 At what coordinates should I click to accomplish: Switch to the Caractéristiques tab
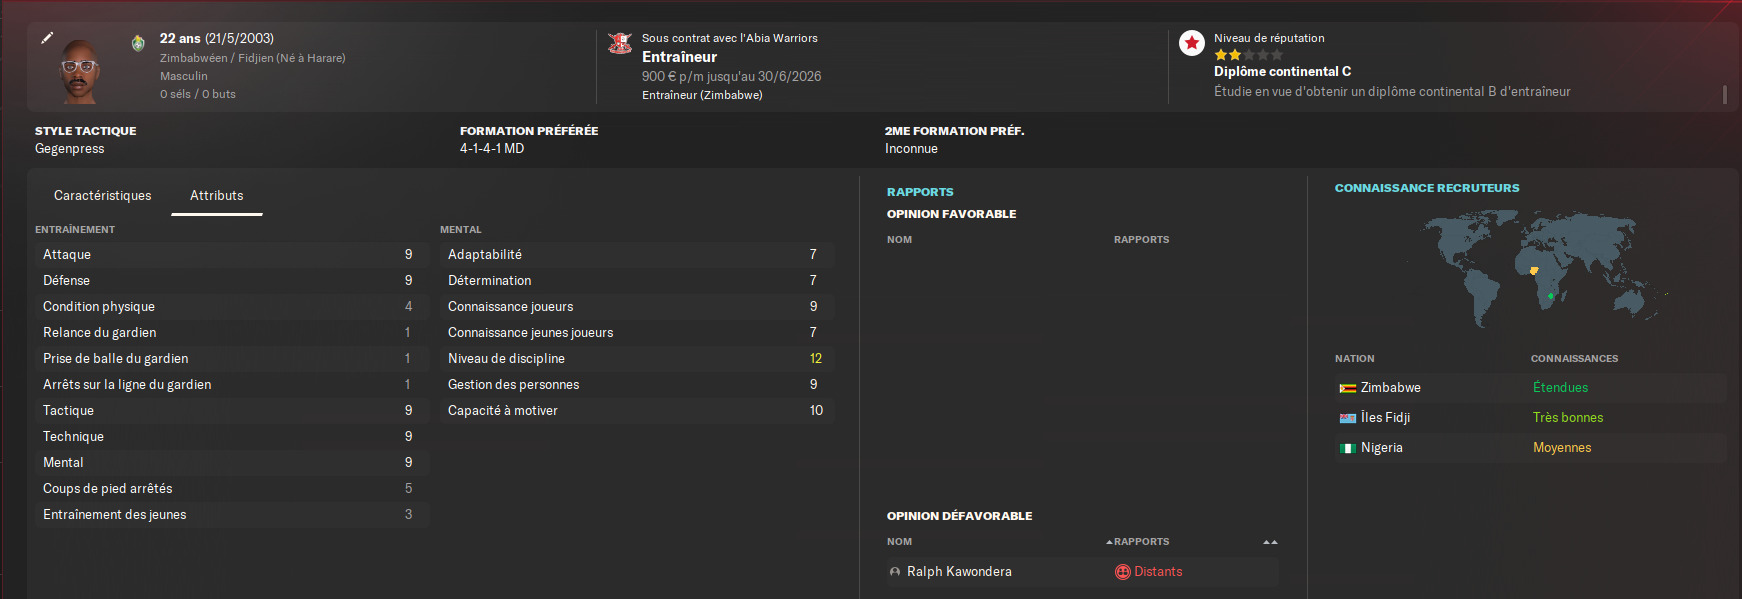(103, 196)
